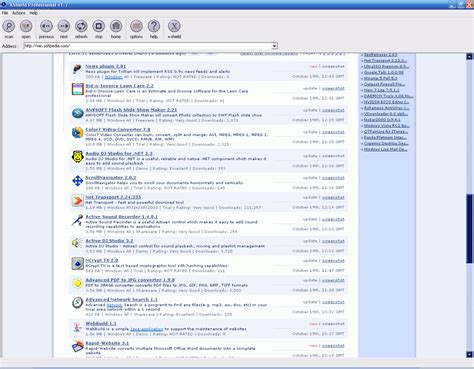Click the x-shield toolbar icon
The image size is (474, 369).
tap(174, 26)
